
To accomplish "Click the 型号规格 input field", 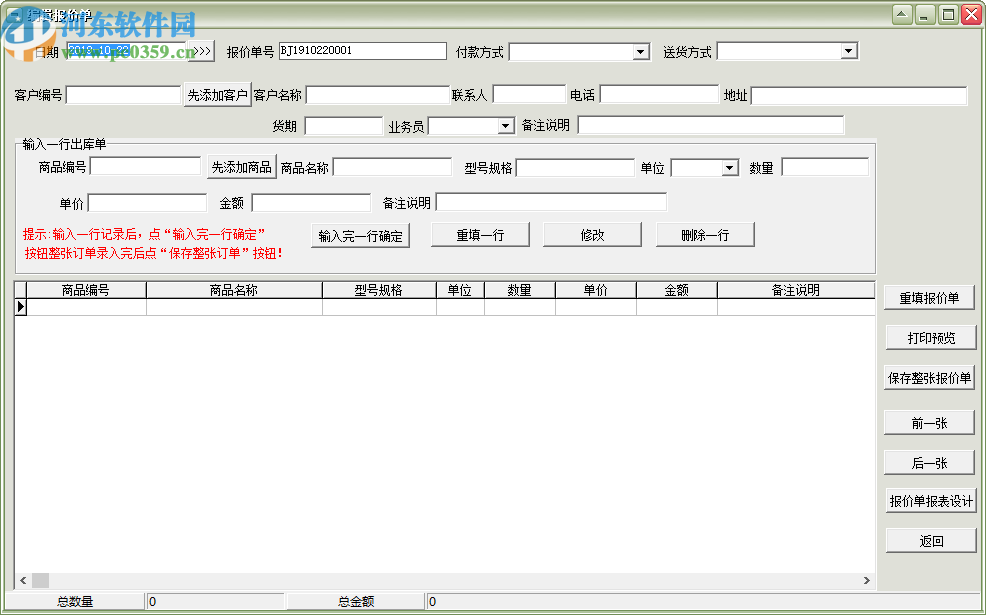I will 575,167.
